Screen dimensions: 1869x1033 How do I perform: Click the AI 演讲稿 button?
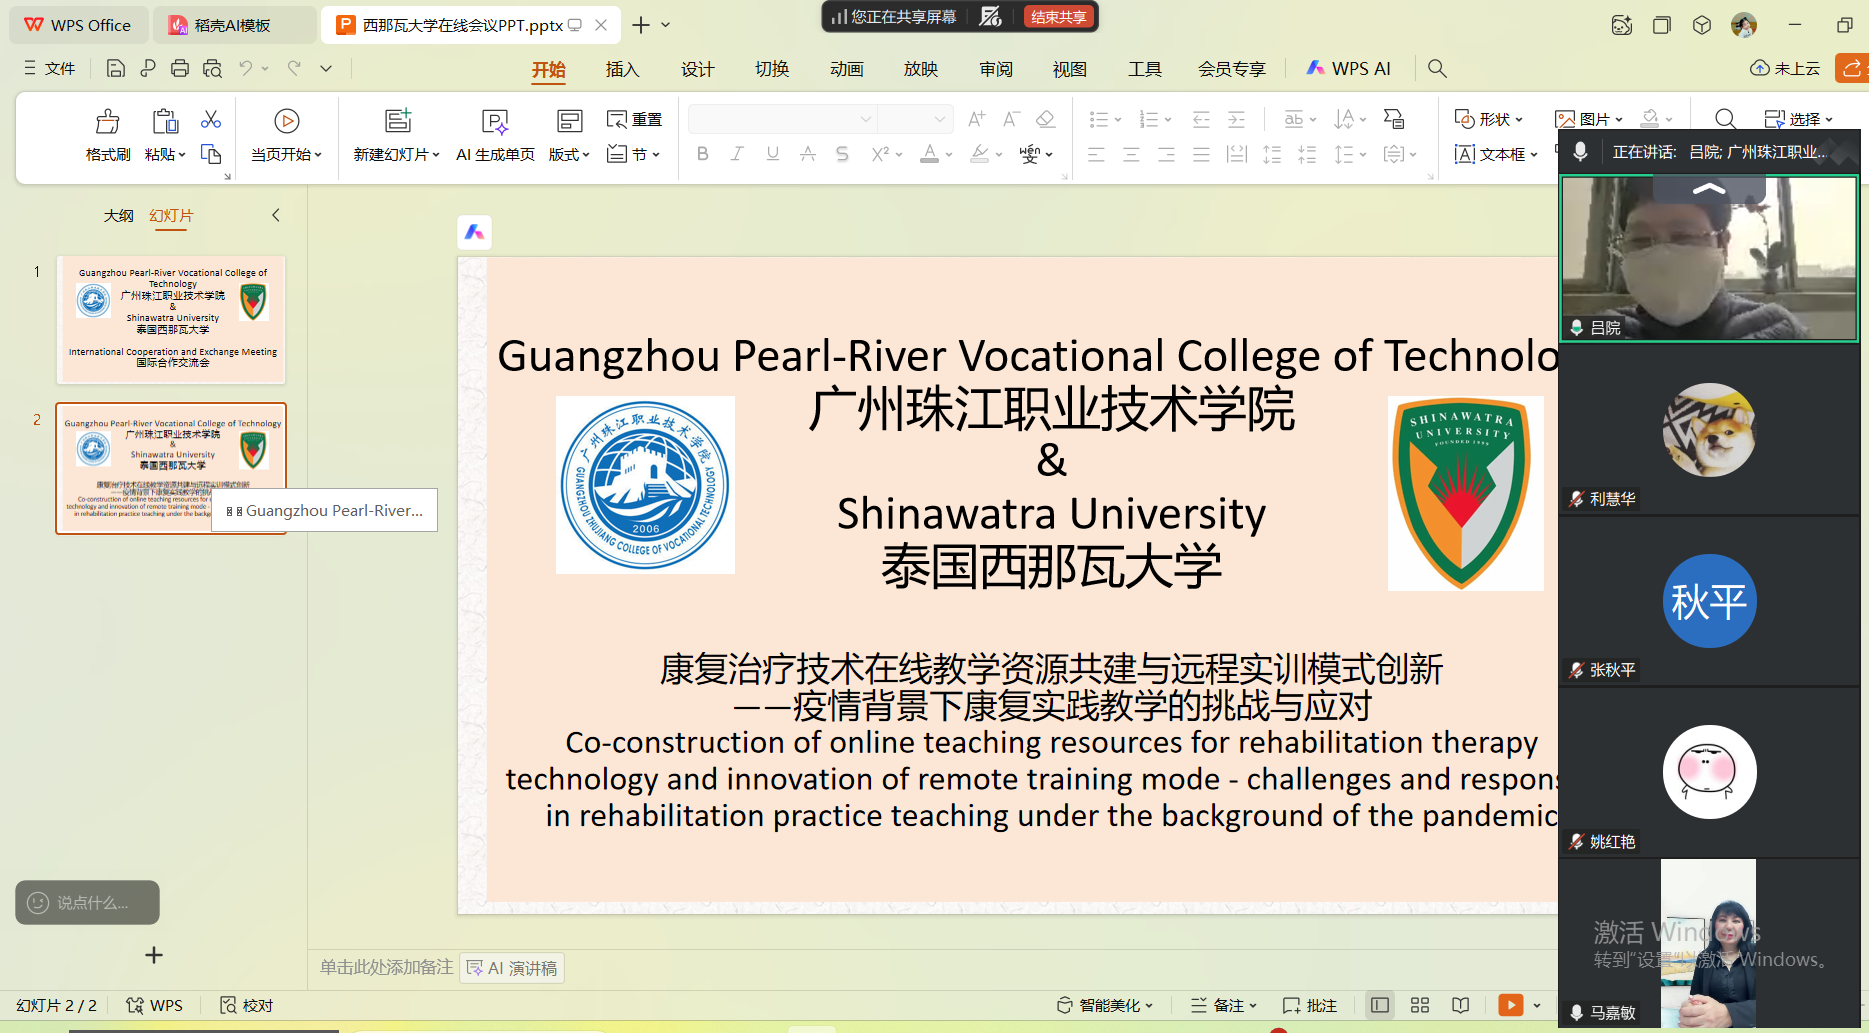(x=512, y=968)
